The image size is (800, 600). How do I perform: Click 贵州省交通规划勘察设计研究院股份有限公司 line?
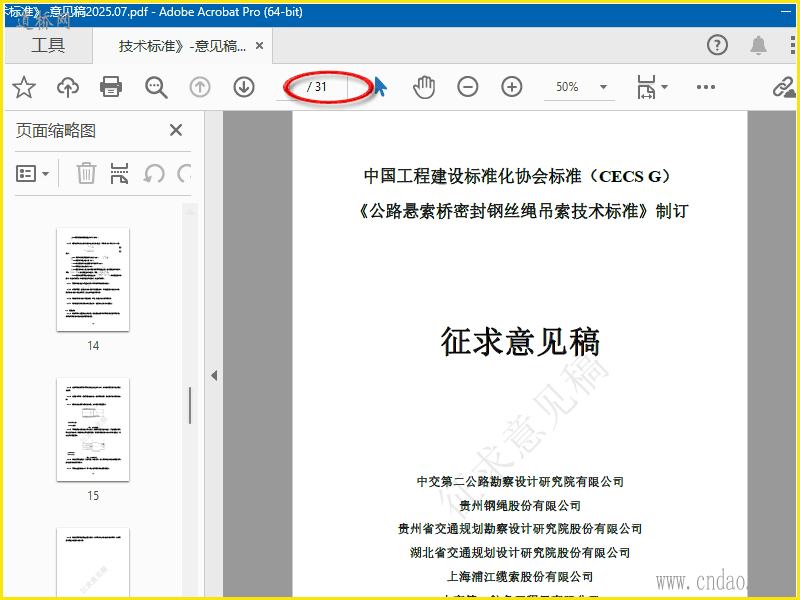point(520,529)
